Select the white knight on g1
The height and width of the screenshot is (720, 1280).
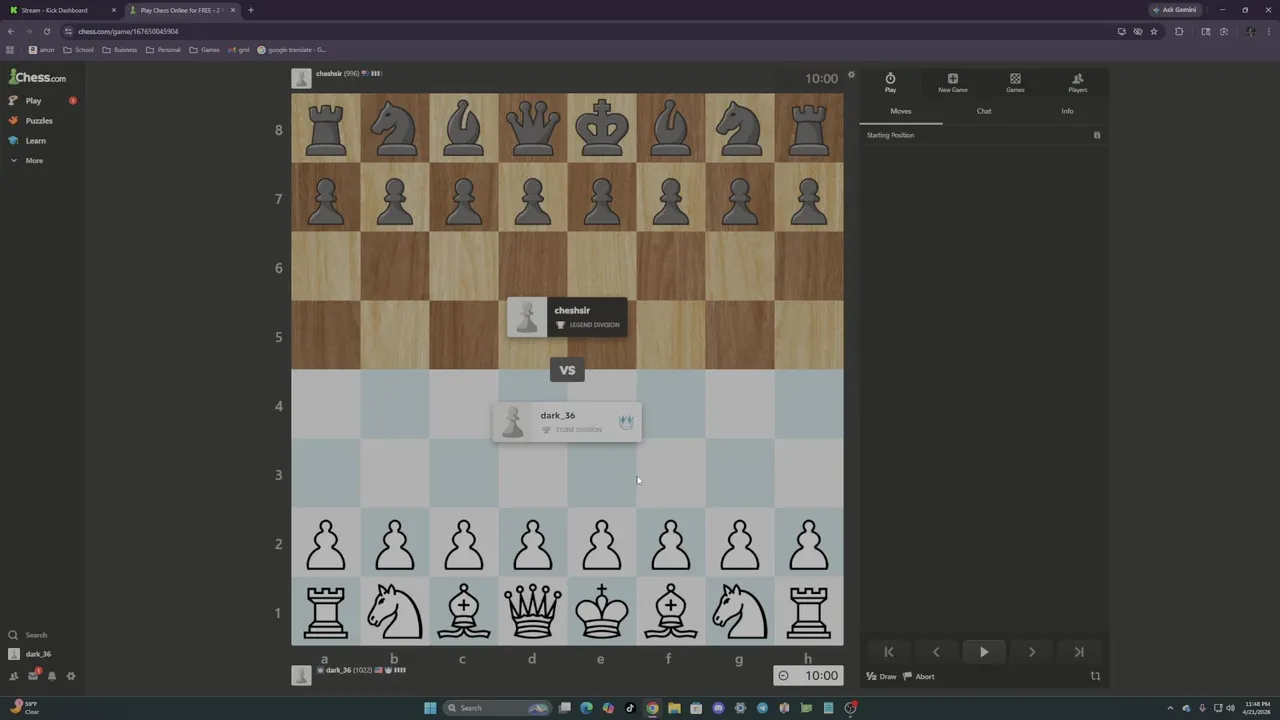tap(740, 613)
